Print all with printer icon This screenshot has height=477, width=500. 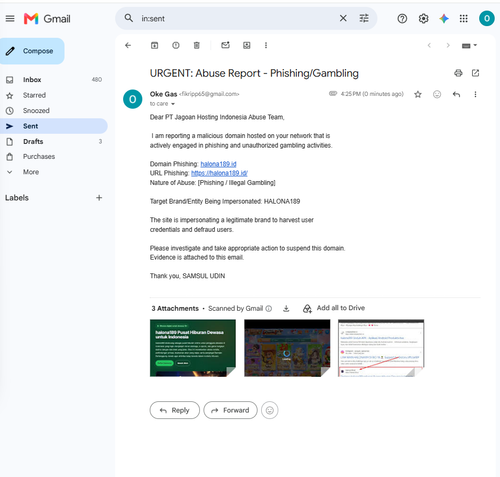[x=458, y=73]
